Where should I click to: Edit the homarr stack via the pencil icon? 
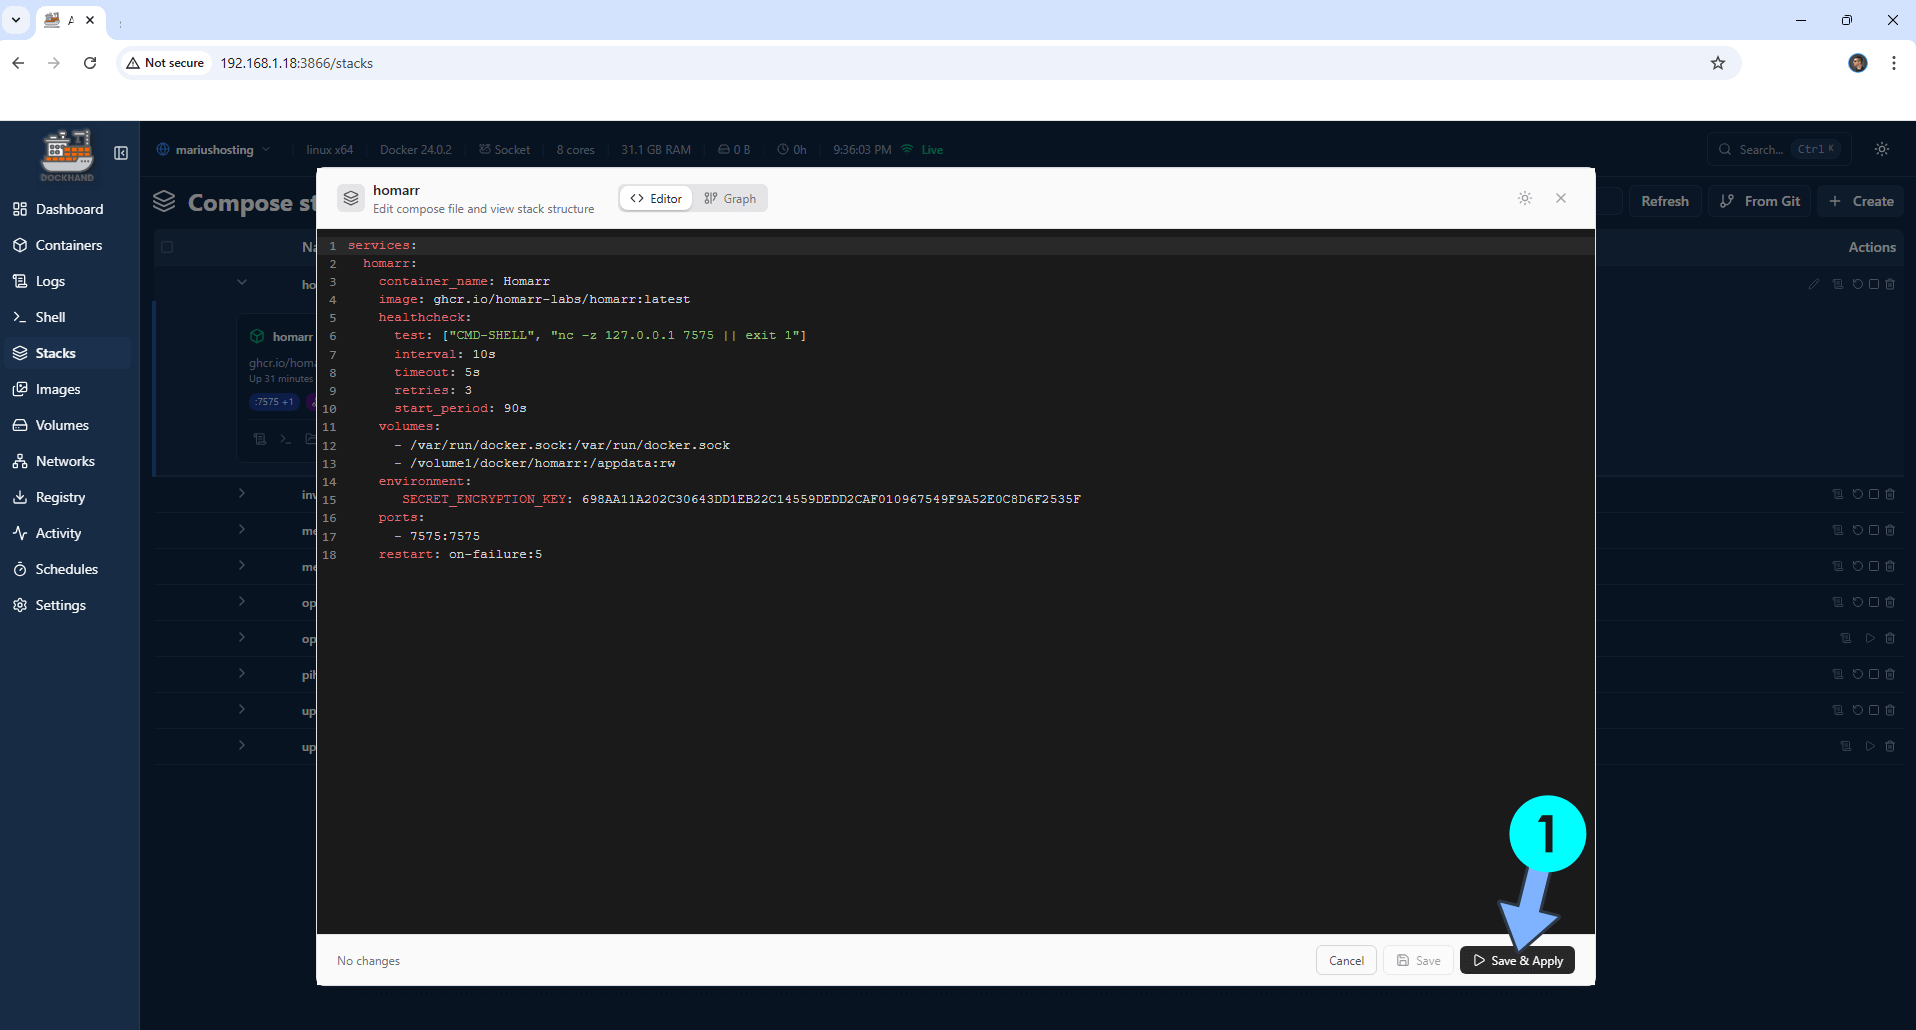[x=1815, y=284]
